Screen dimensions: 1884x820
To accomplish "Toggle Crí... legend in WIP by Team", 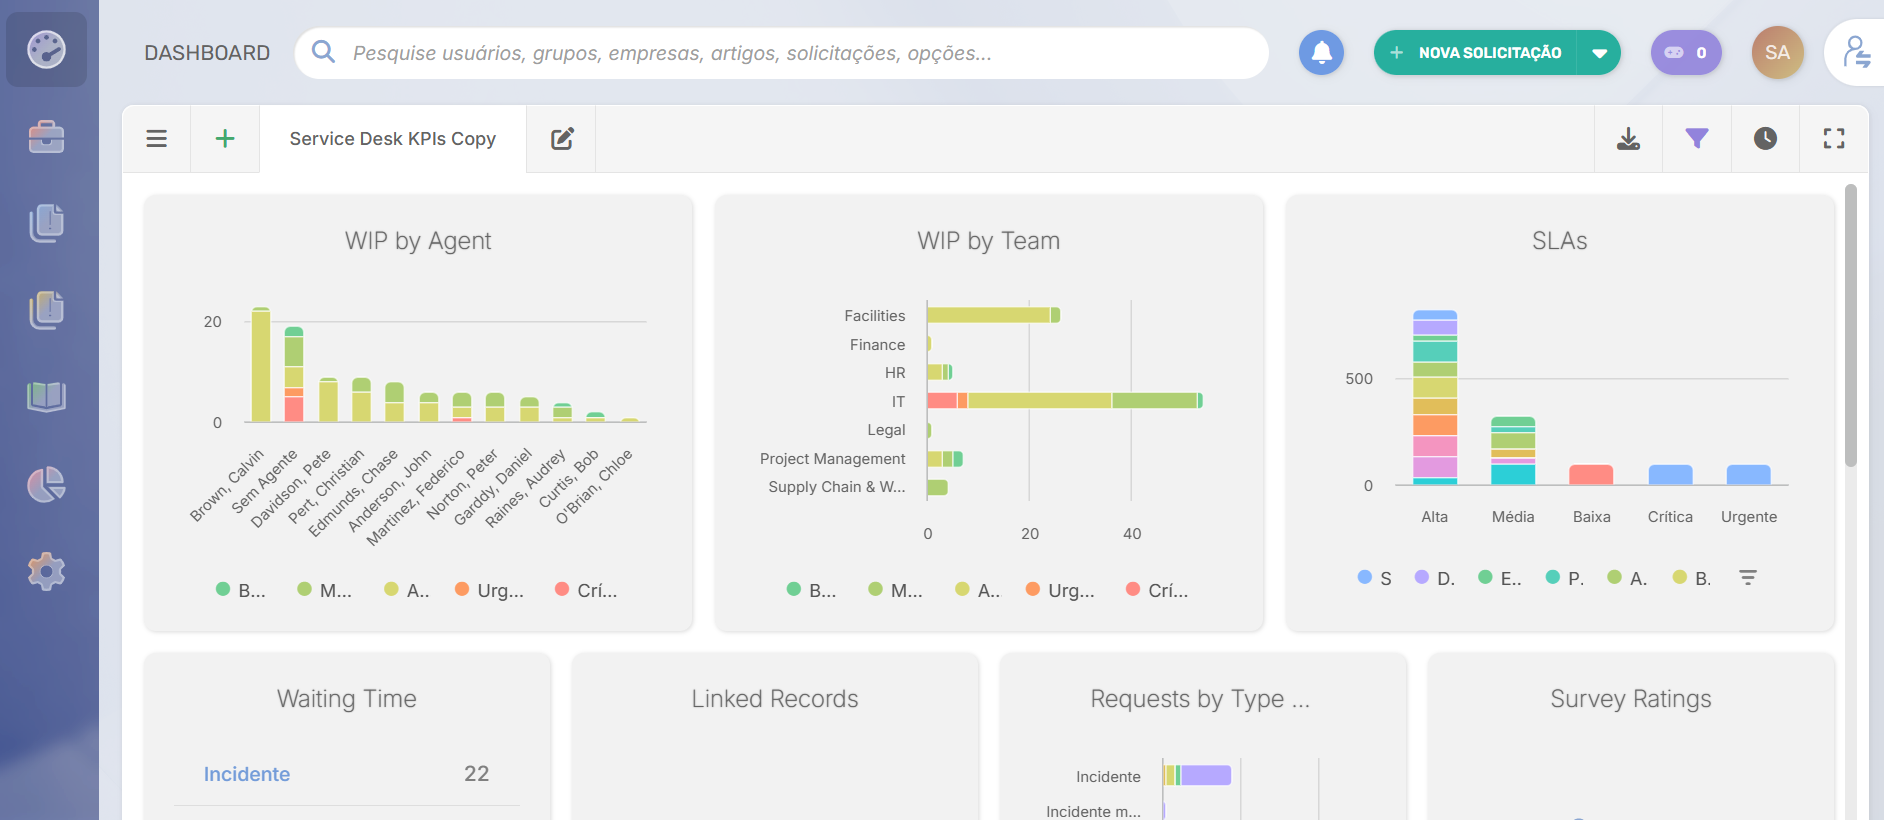I will click(x=1157, y=590).
